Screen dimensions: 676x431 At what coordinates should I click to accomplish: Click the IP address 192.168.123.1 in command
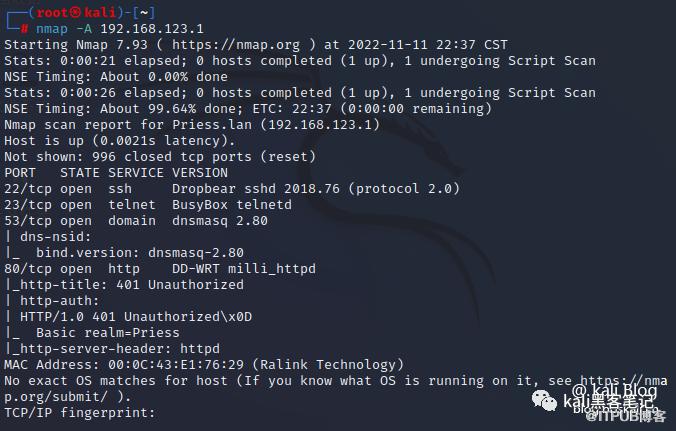(152, 29)
